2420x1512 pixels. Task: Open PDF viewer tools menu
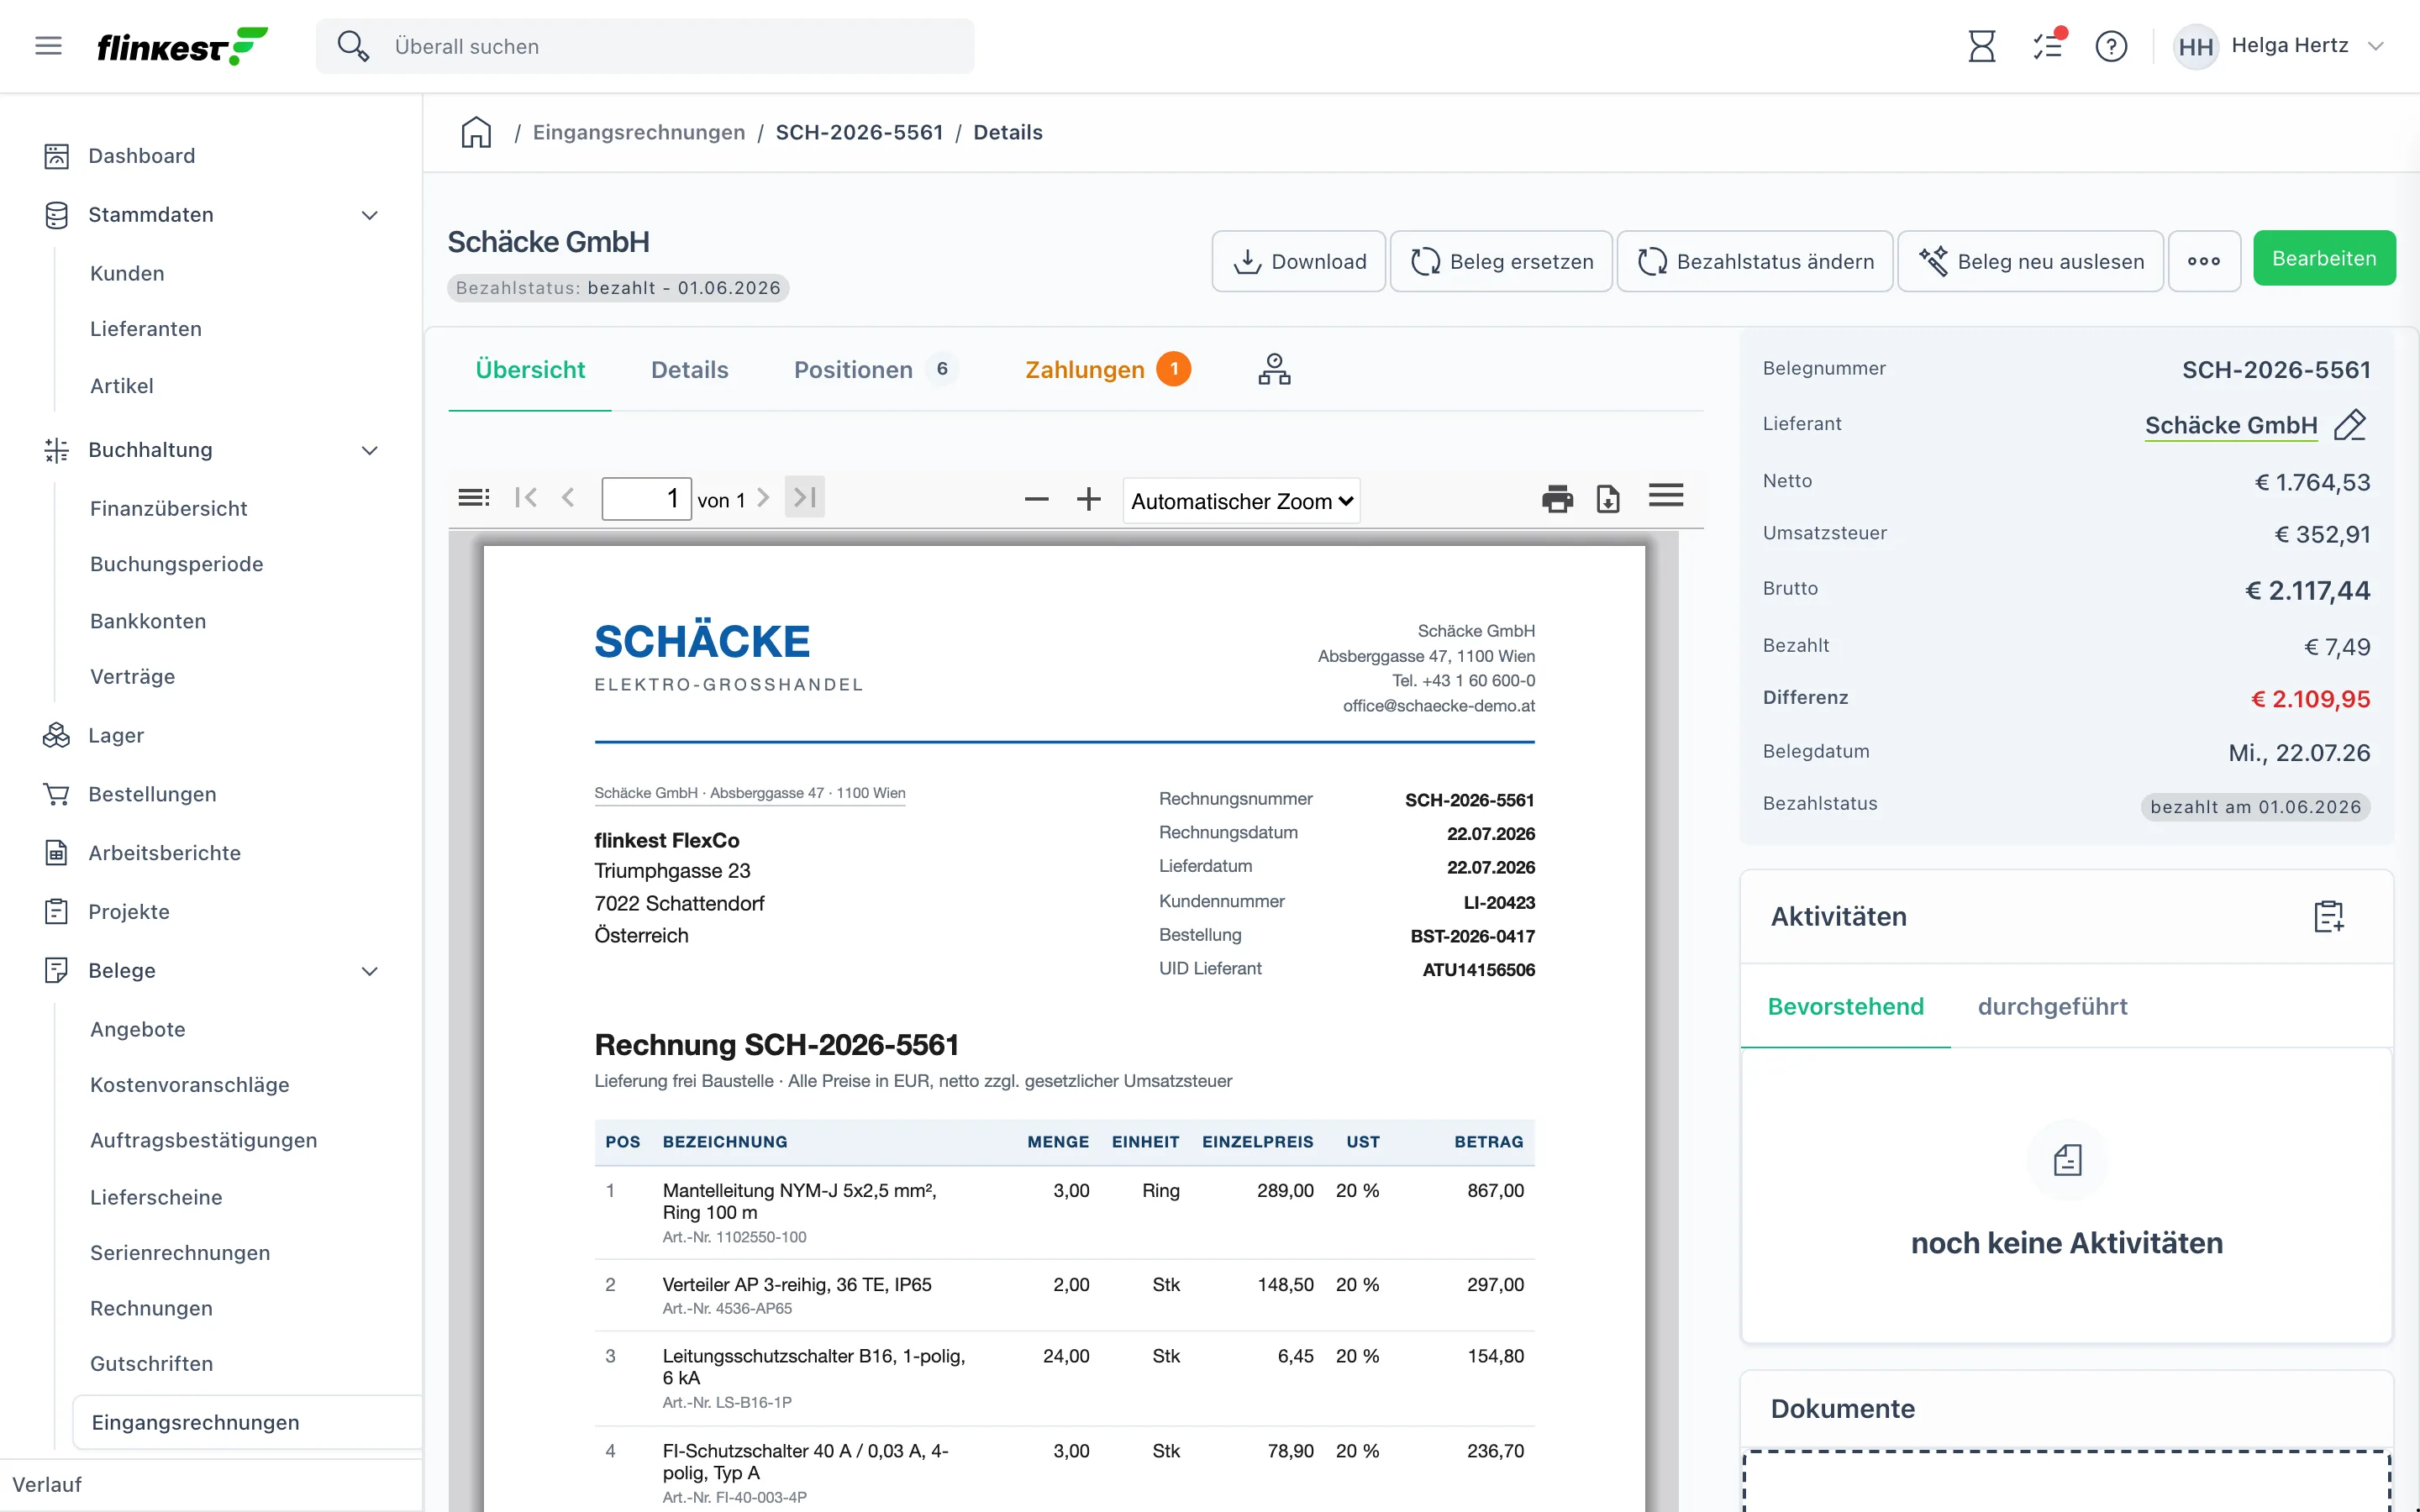tap(1666, 496)
